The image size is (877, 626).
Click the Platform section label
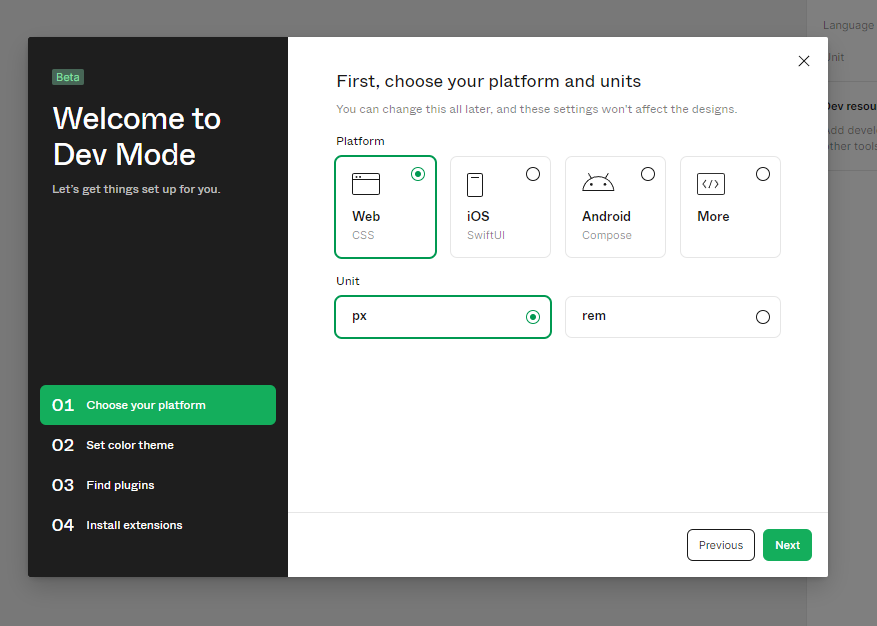[x=360, y=141]
